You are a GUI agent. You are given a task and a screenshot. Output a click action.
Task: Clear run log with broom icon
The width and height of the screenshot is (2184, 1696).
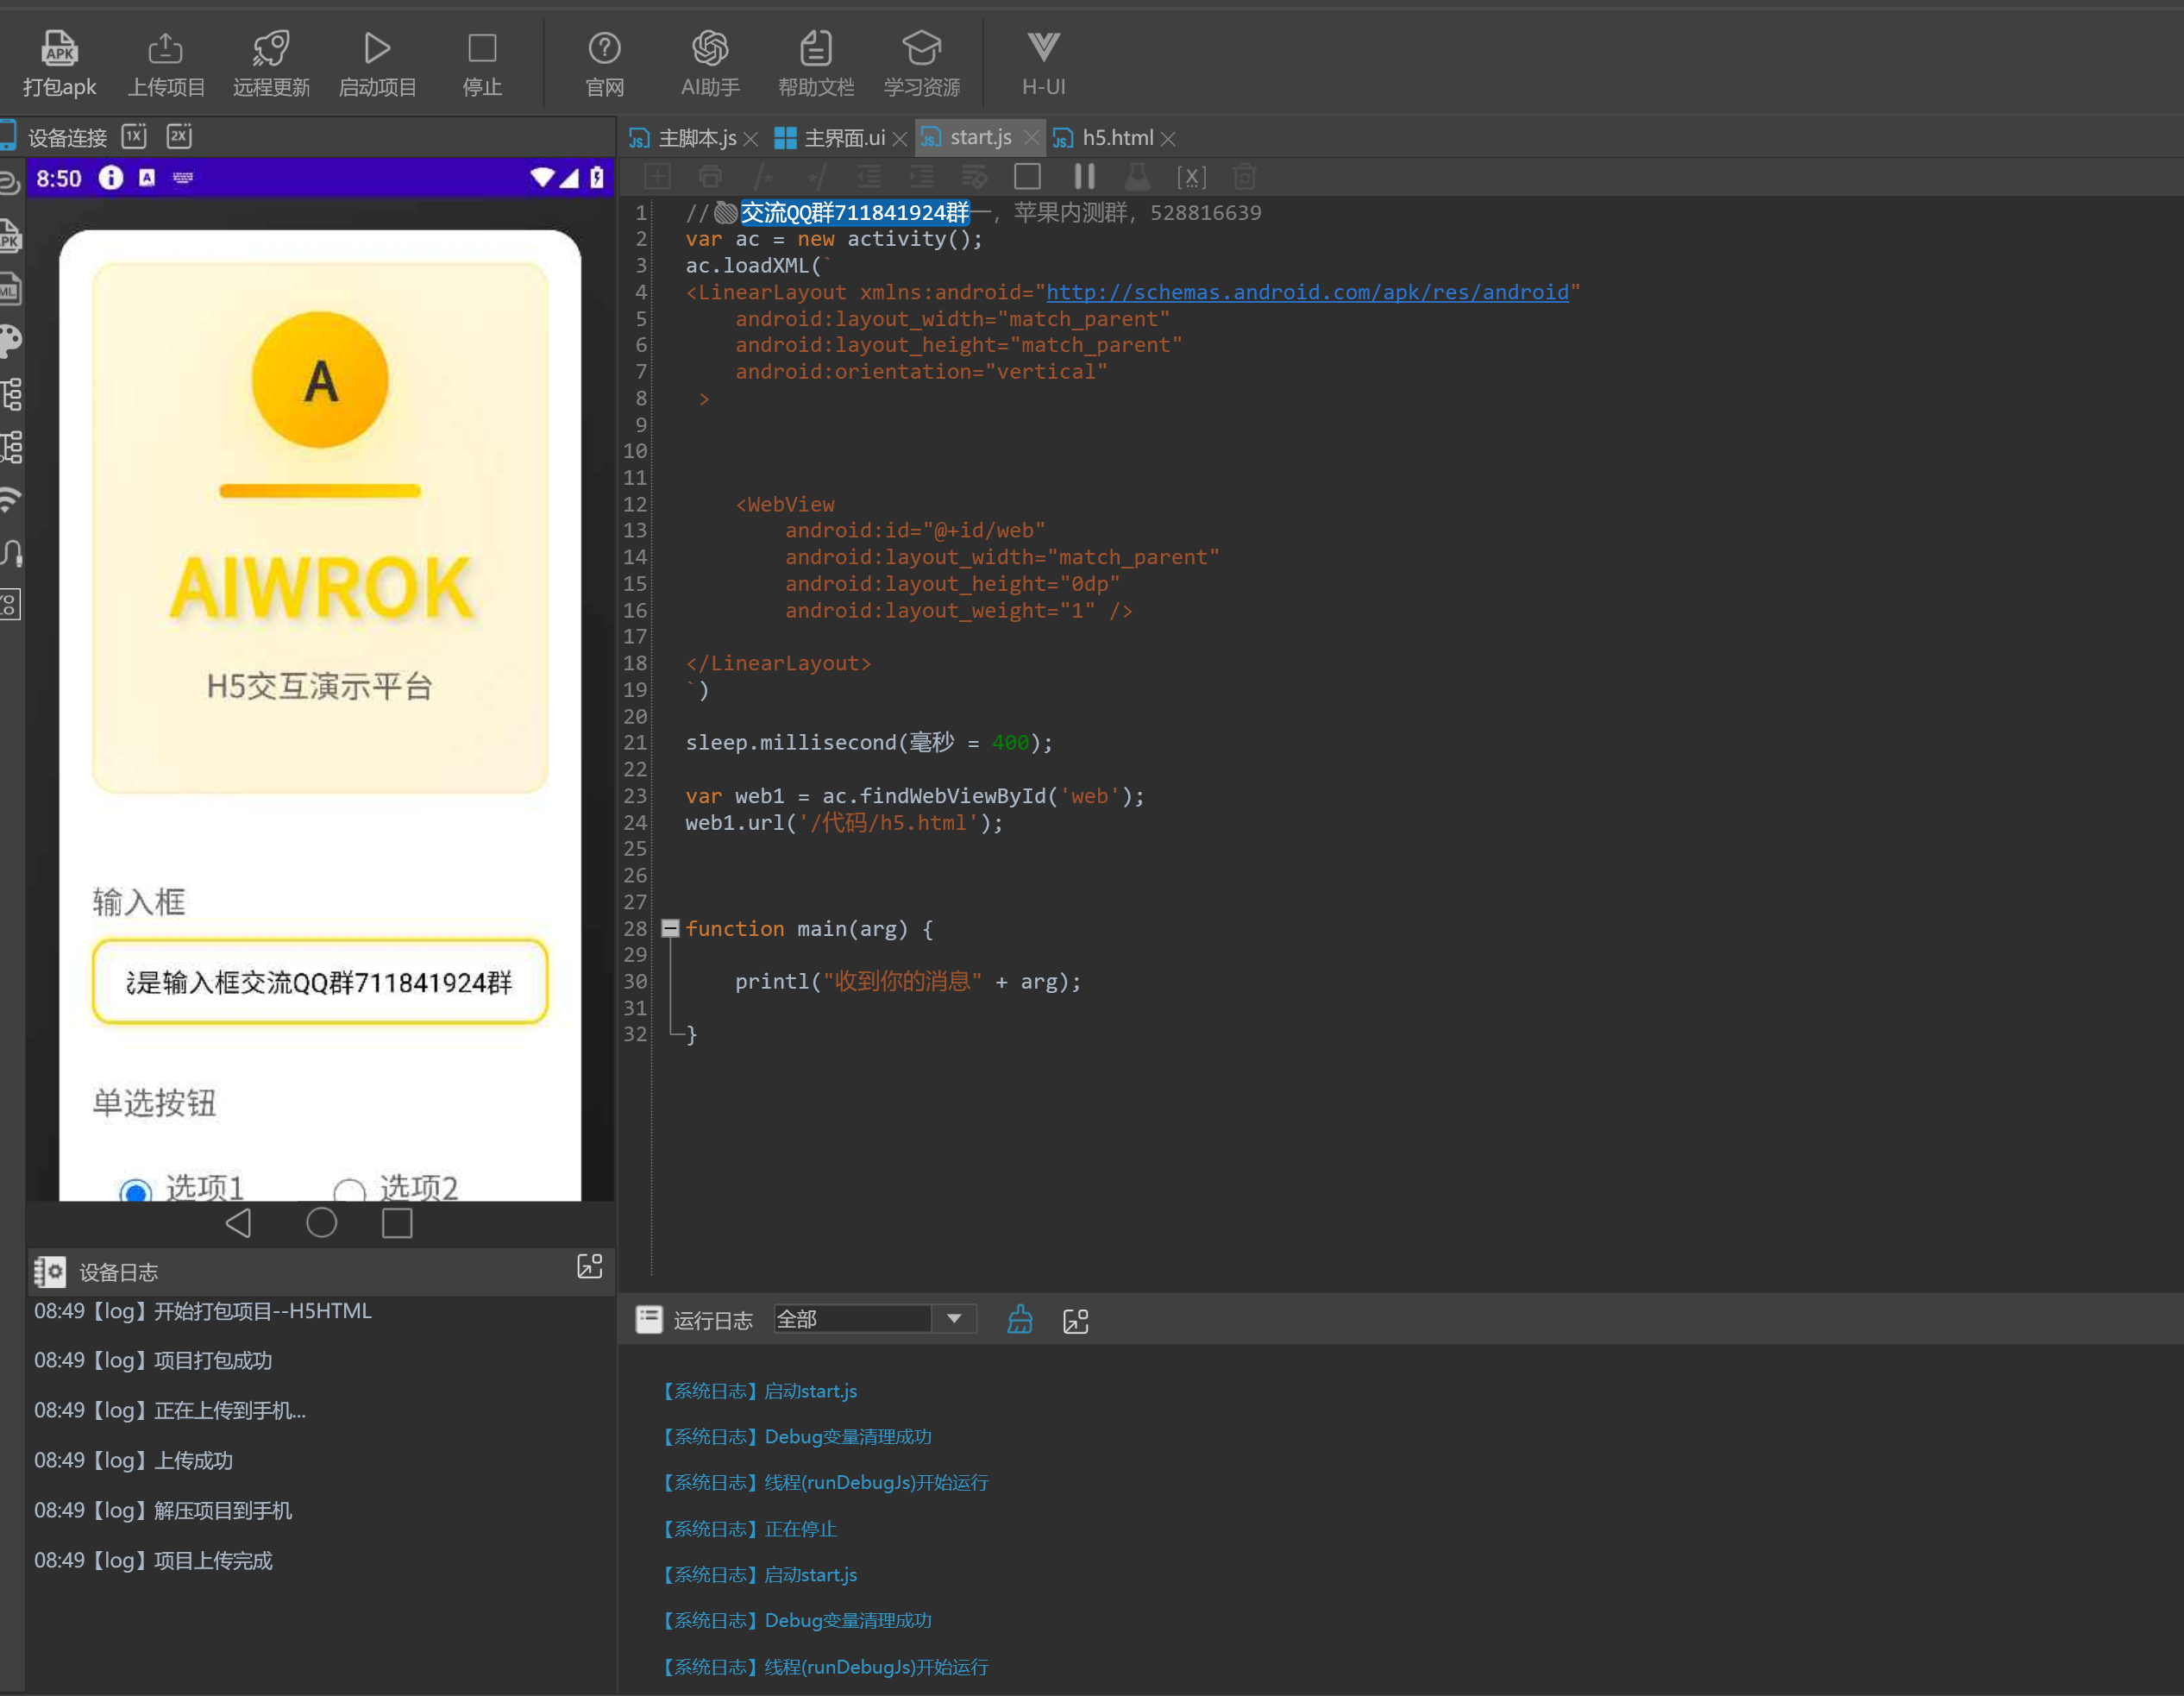point(1020,1320)
